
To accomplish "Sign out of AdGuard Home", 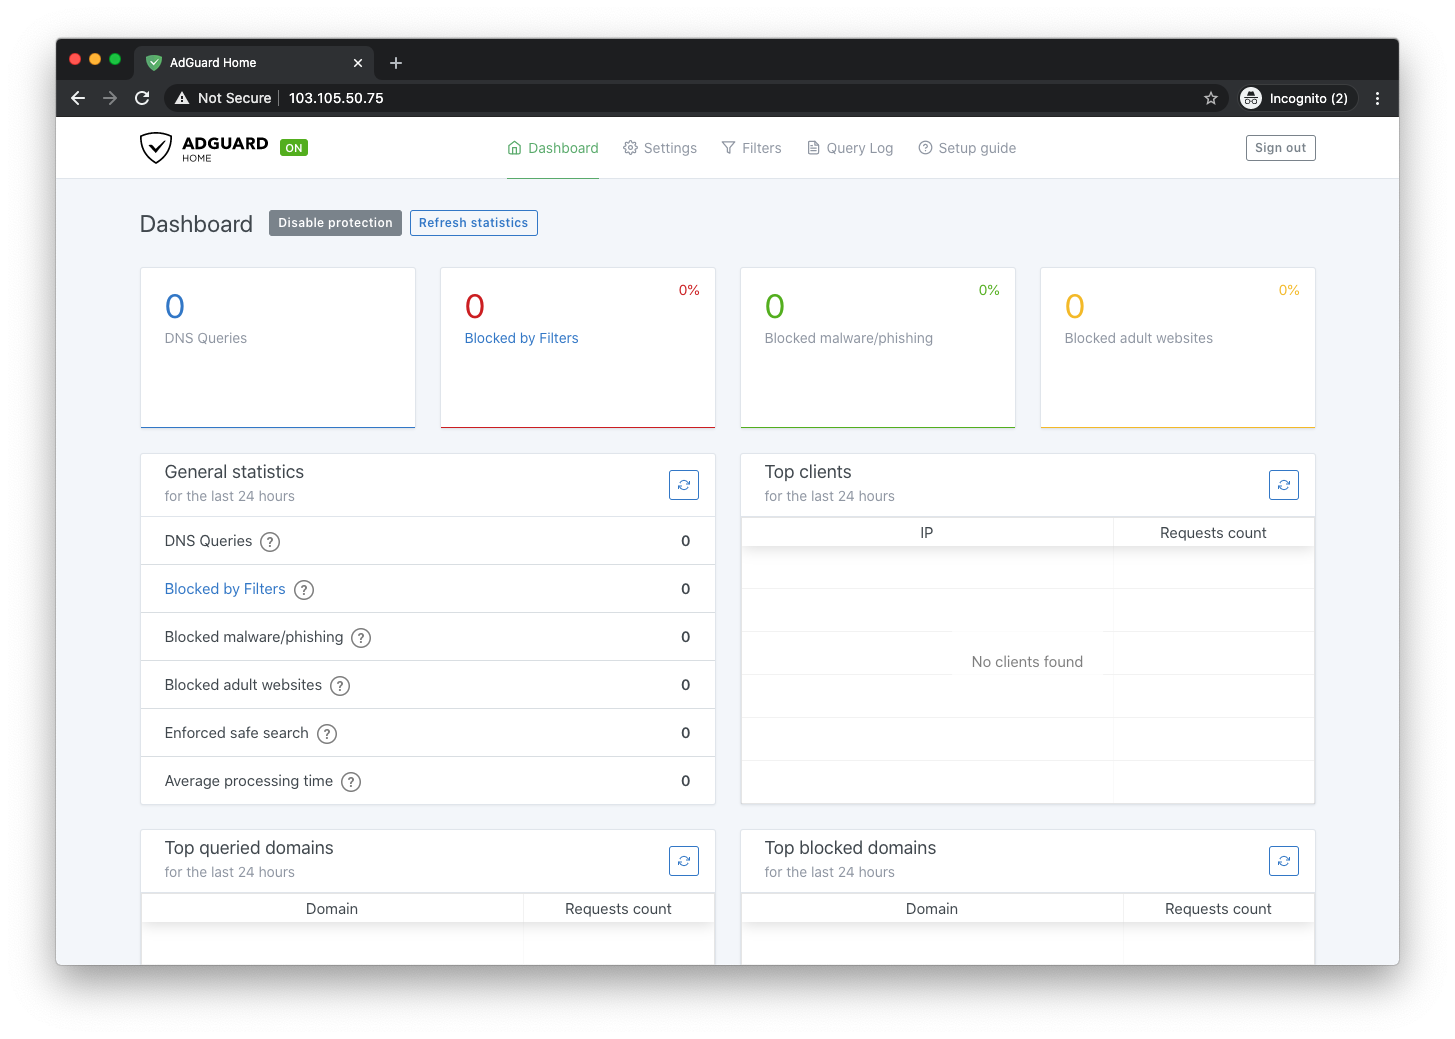I will click(x=1280, y=148).
